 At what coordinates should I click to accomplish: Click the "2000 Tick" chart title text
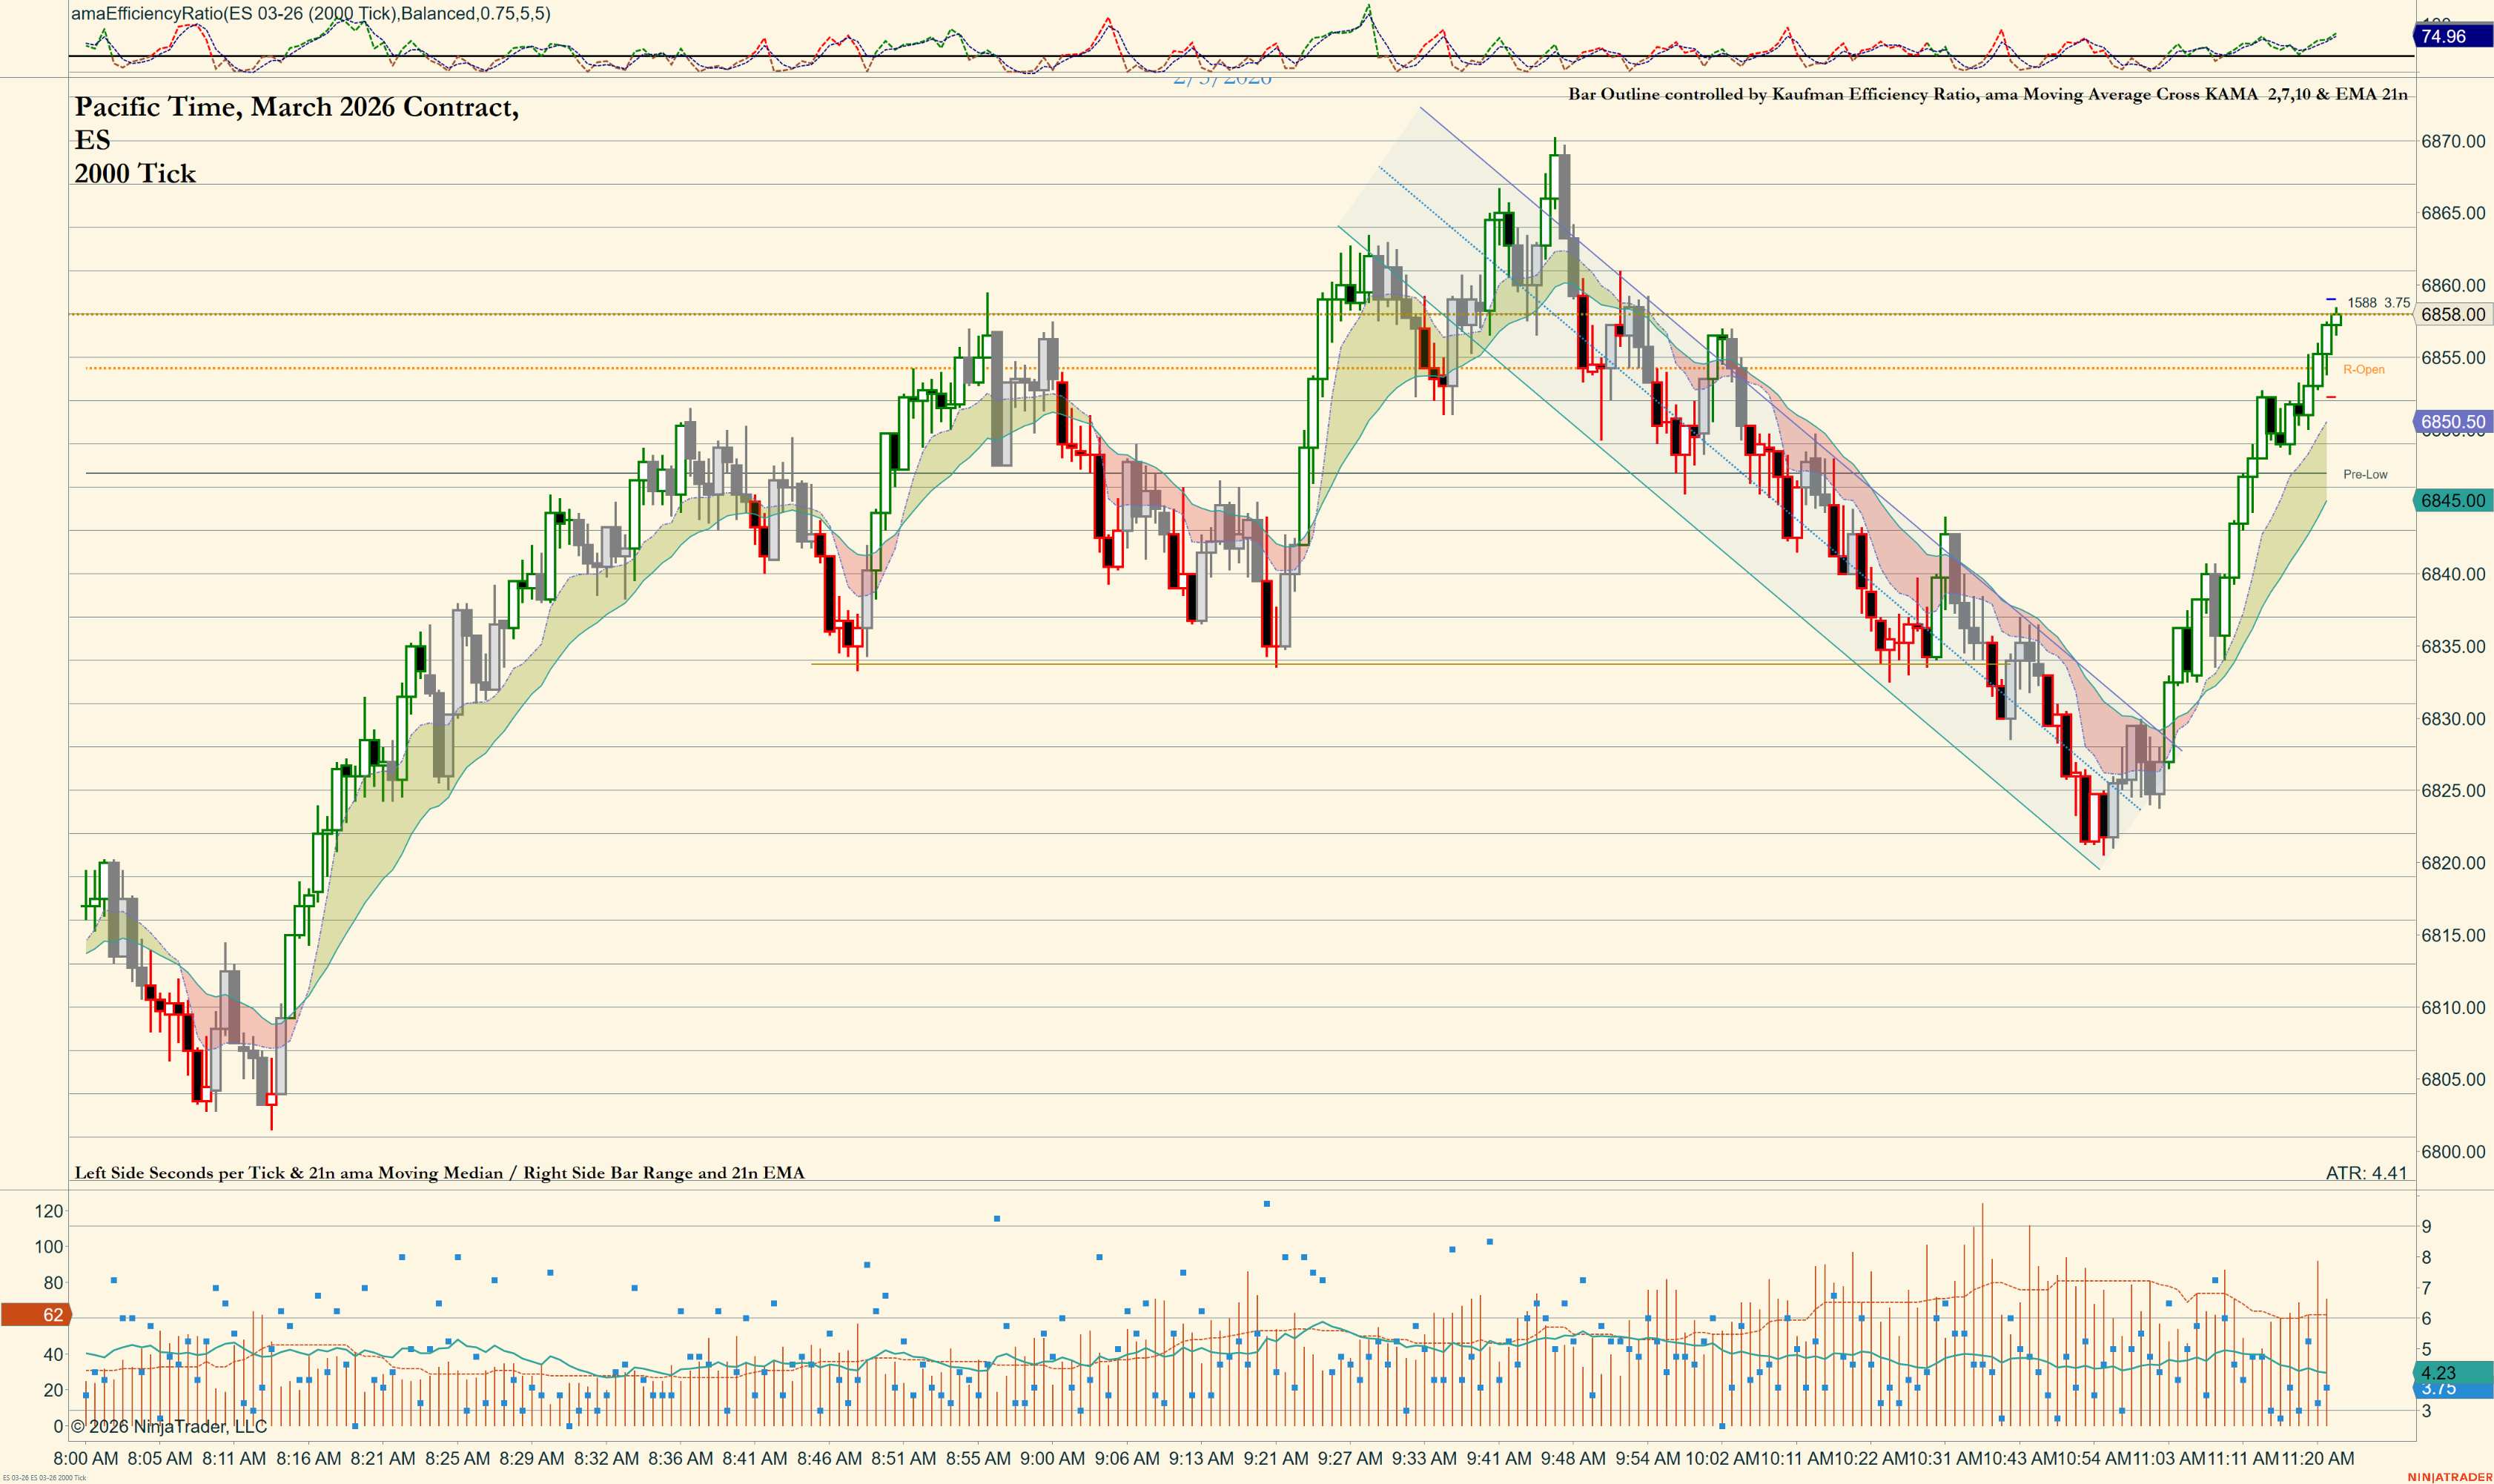[x=135, y=174]
